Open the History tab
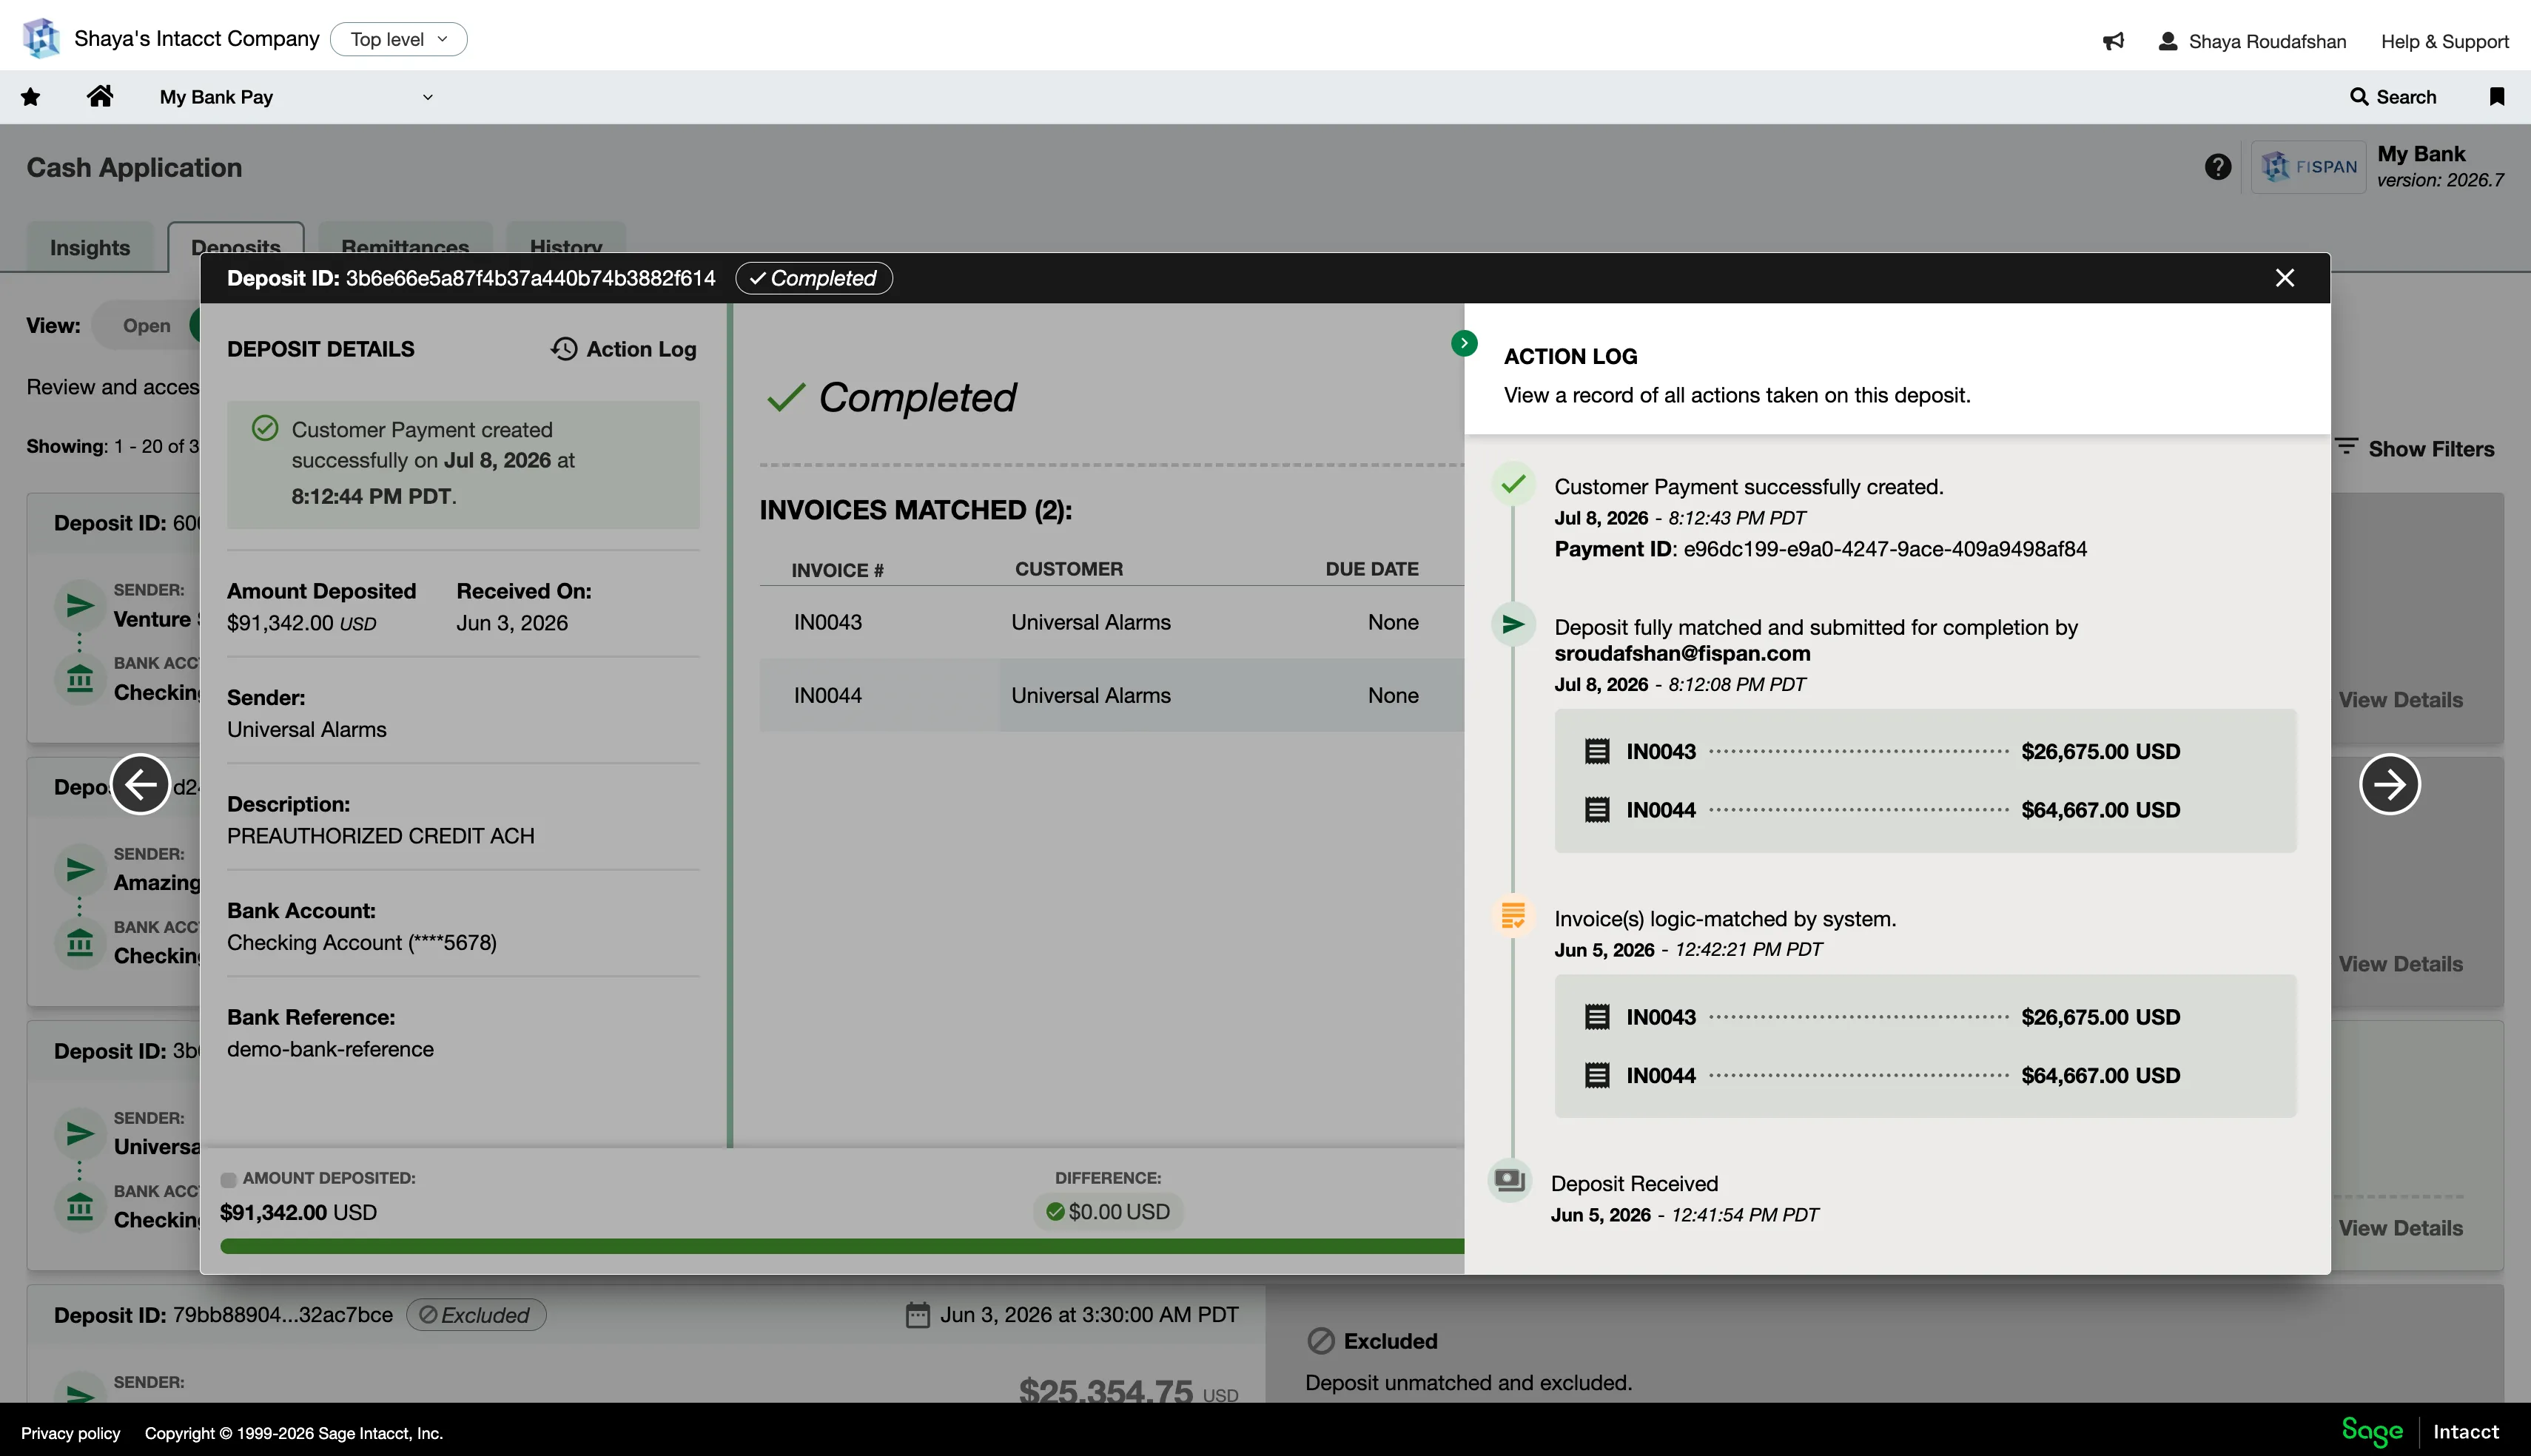This screenshot has width=2531, height=1456. pos(566,247)
